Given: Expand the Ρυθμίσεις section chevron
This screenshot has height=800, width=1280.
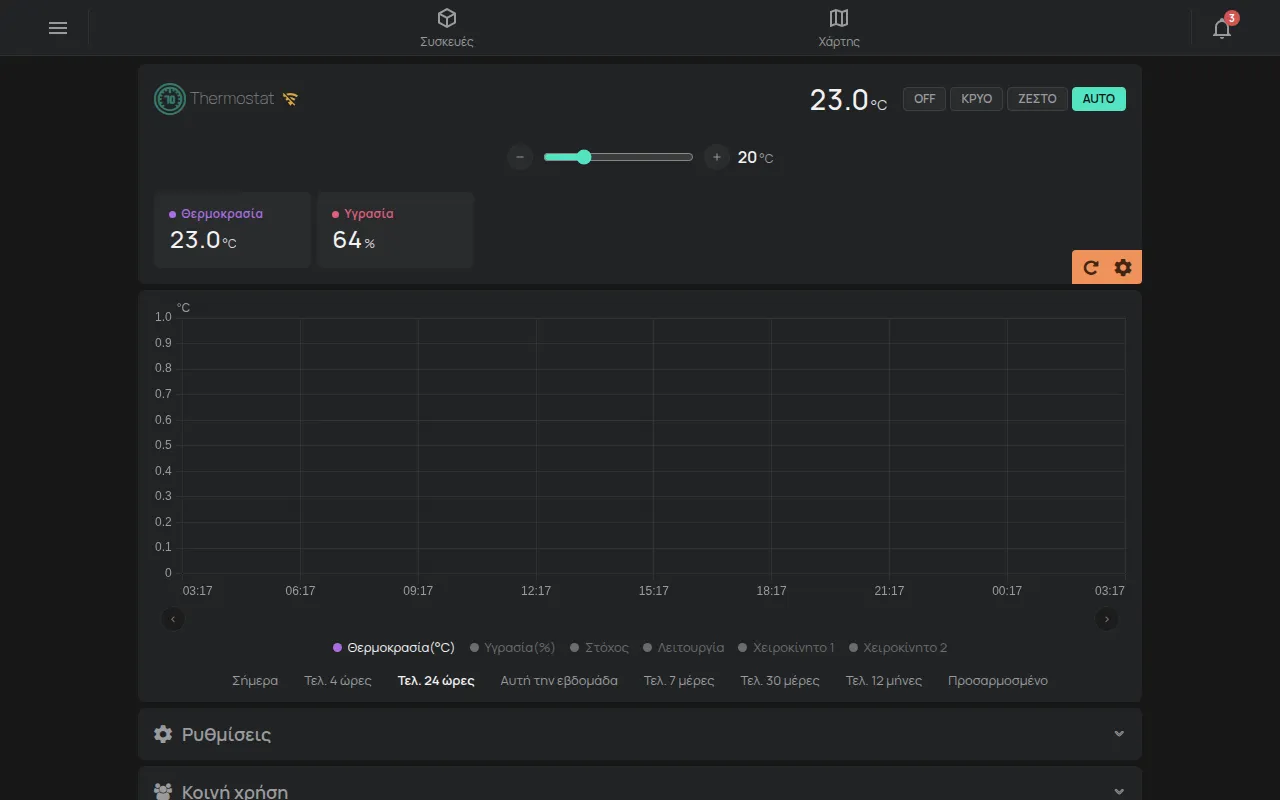Looking at the screenshot, I should coord(1119,734).
